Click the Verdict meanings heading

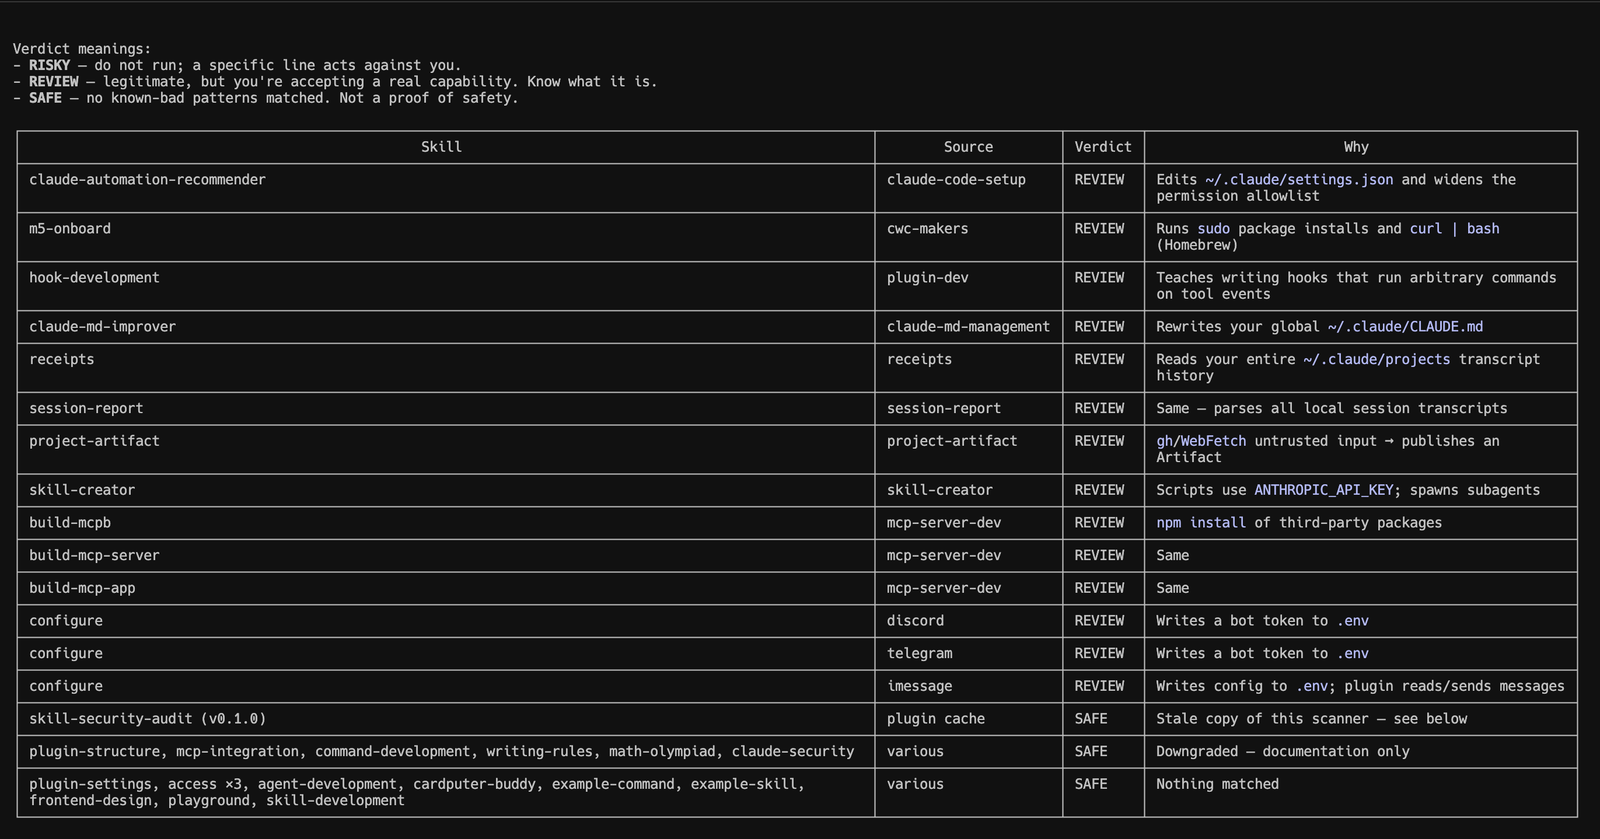pos(82,49)
